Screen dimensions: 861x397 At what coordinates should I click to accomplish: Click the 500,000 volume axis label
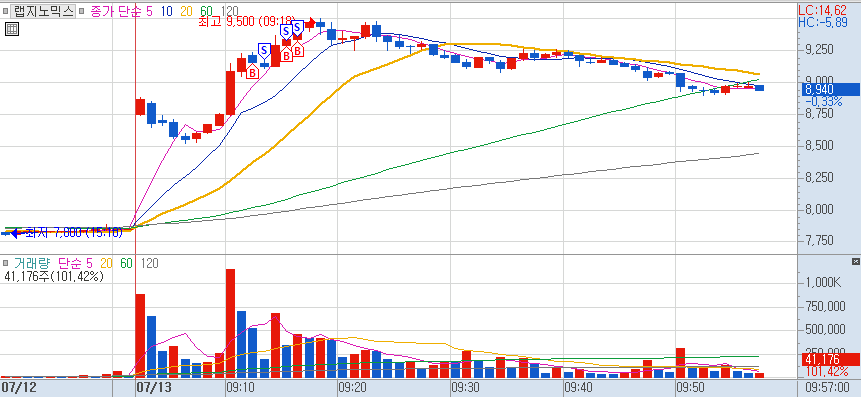[x=825, y=329]
